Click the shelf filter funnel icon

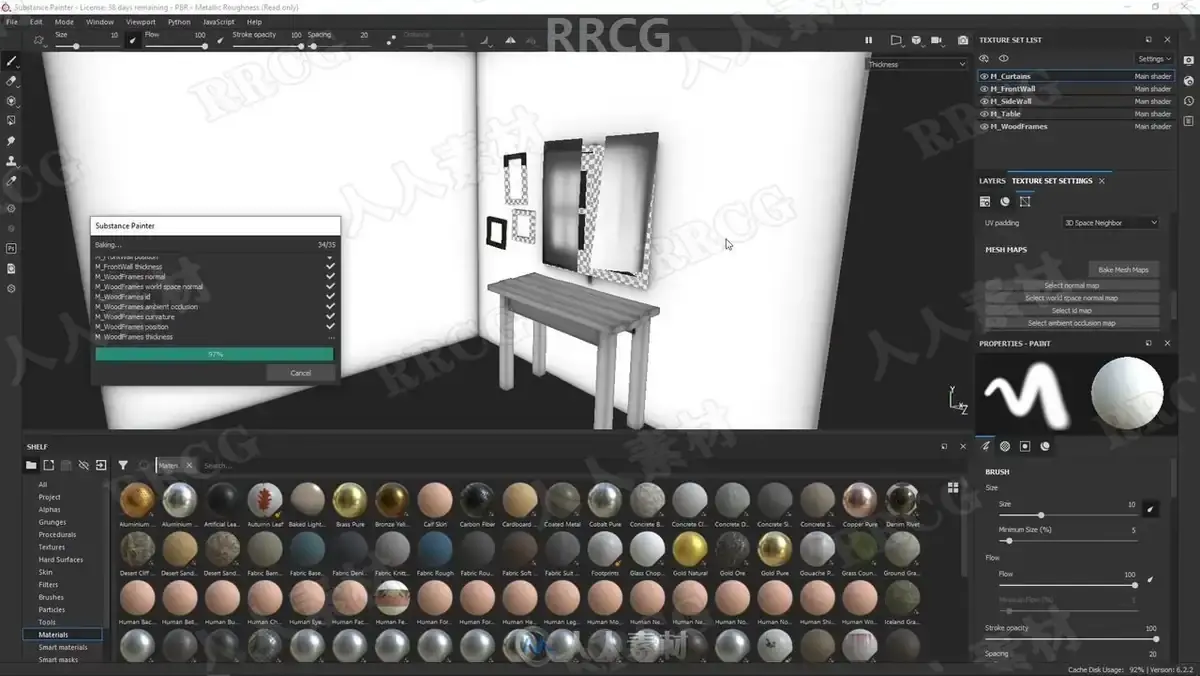pyautogui.click(x=123, y=465)
